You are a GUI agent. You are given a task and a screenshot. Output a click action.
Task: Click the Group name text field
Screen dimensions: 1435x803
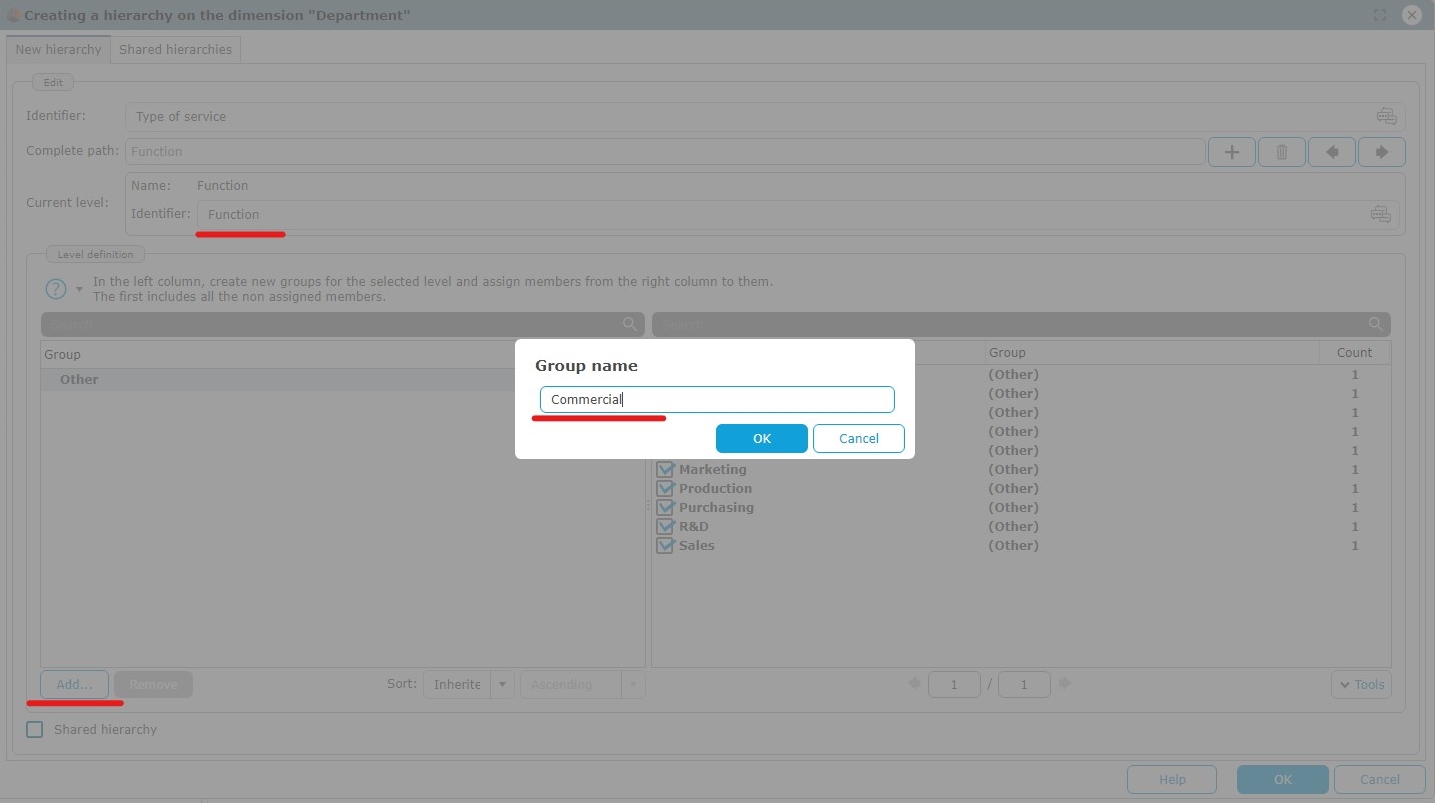pos(716,399)
